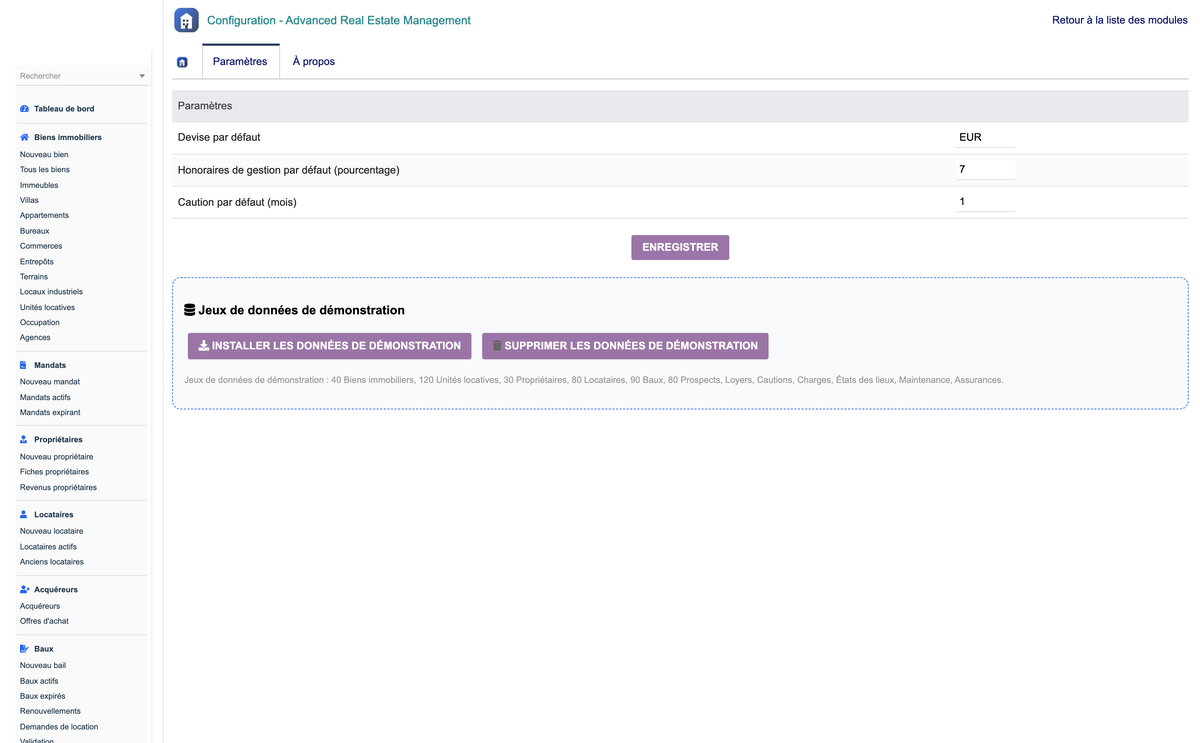Open Anciens locataires in sidebar
1200x743 pixels.
click(52, 561)
